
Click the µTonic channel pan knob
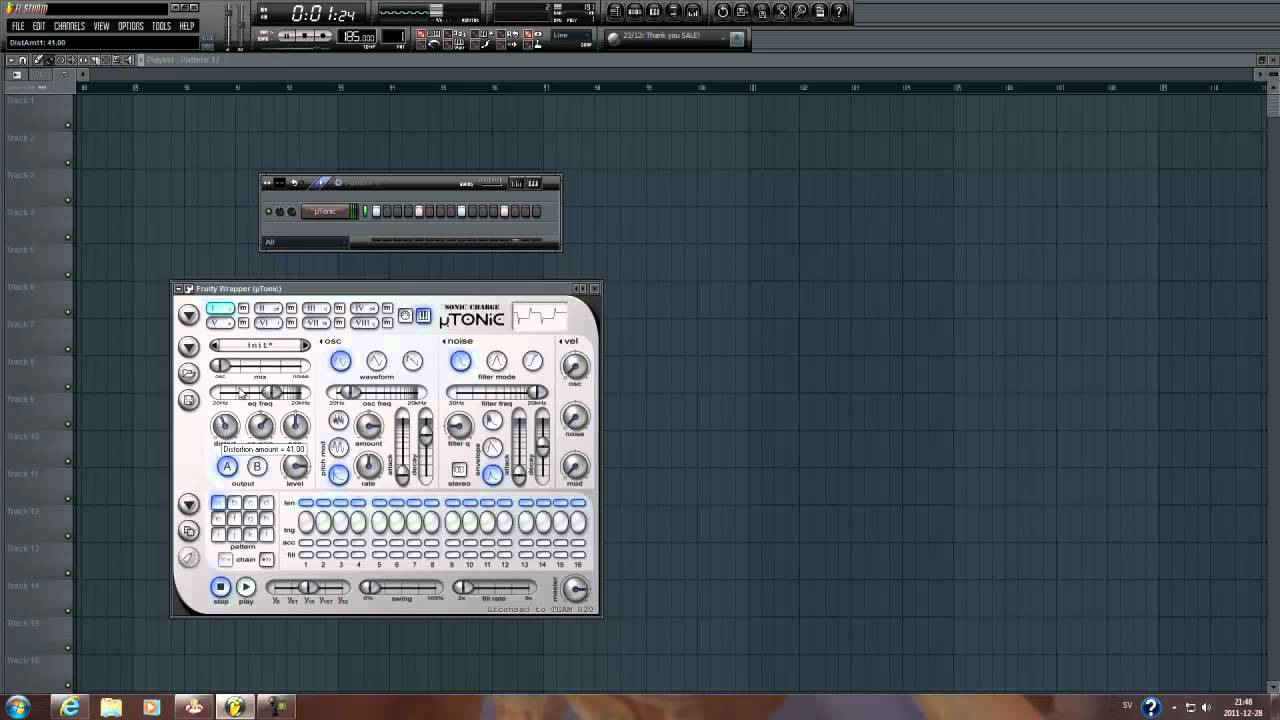coord(280,211)
